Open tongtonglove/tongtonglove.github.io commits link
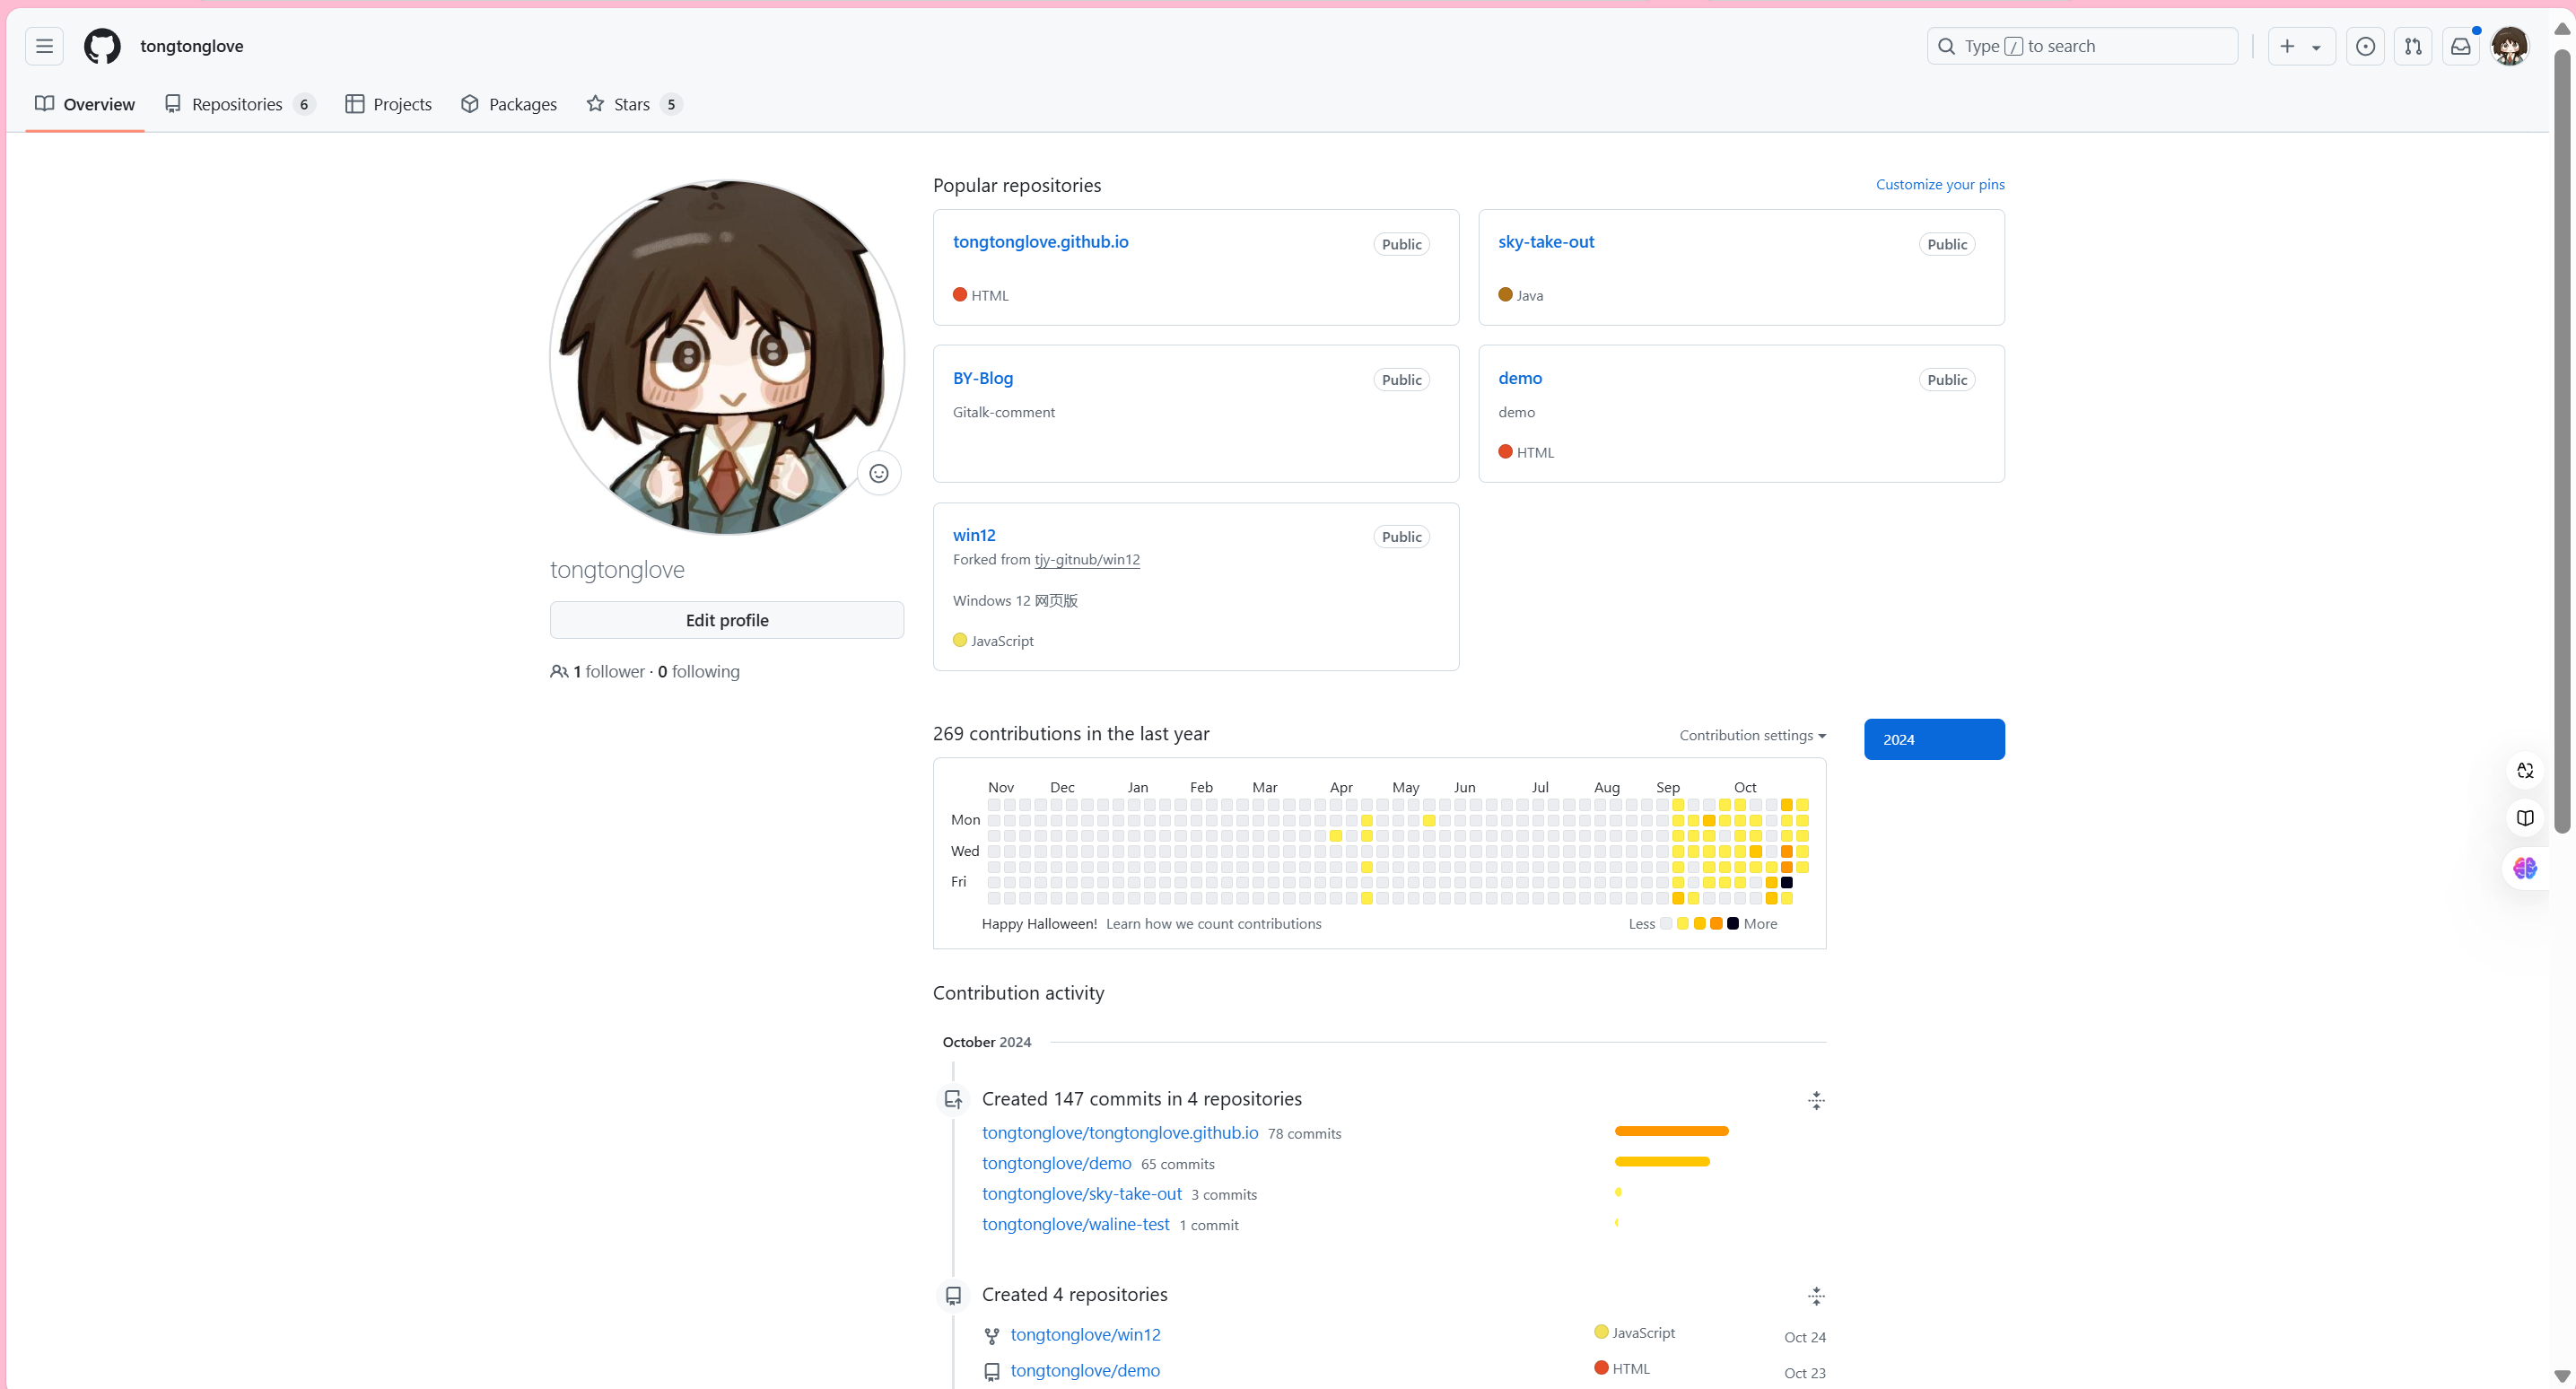 click(x=1120, y=1133)
